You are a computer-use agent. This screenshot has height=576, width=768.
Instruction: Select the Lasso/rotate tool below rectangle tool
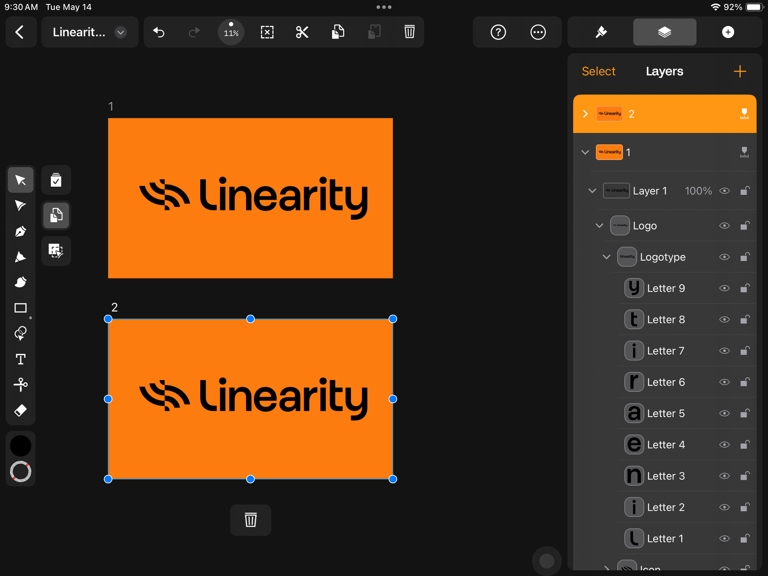point(20,333)
